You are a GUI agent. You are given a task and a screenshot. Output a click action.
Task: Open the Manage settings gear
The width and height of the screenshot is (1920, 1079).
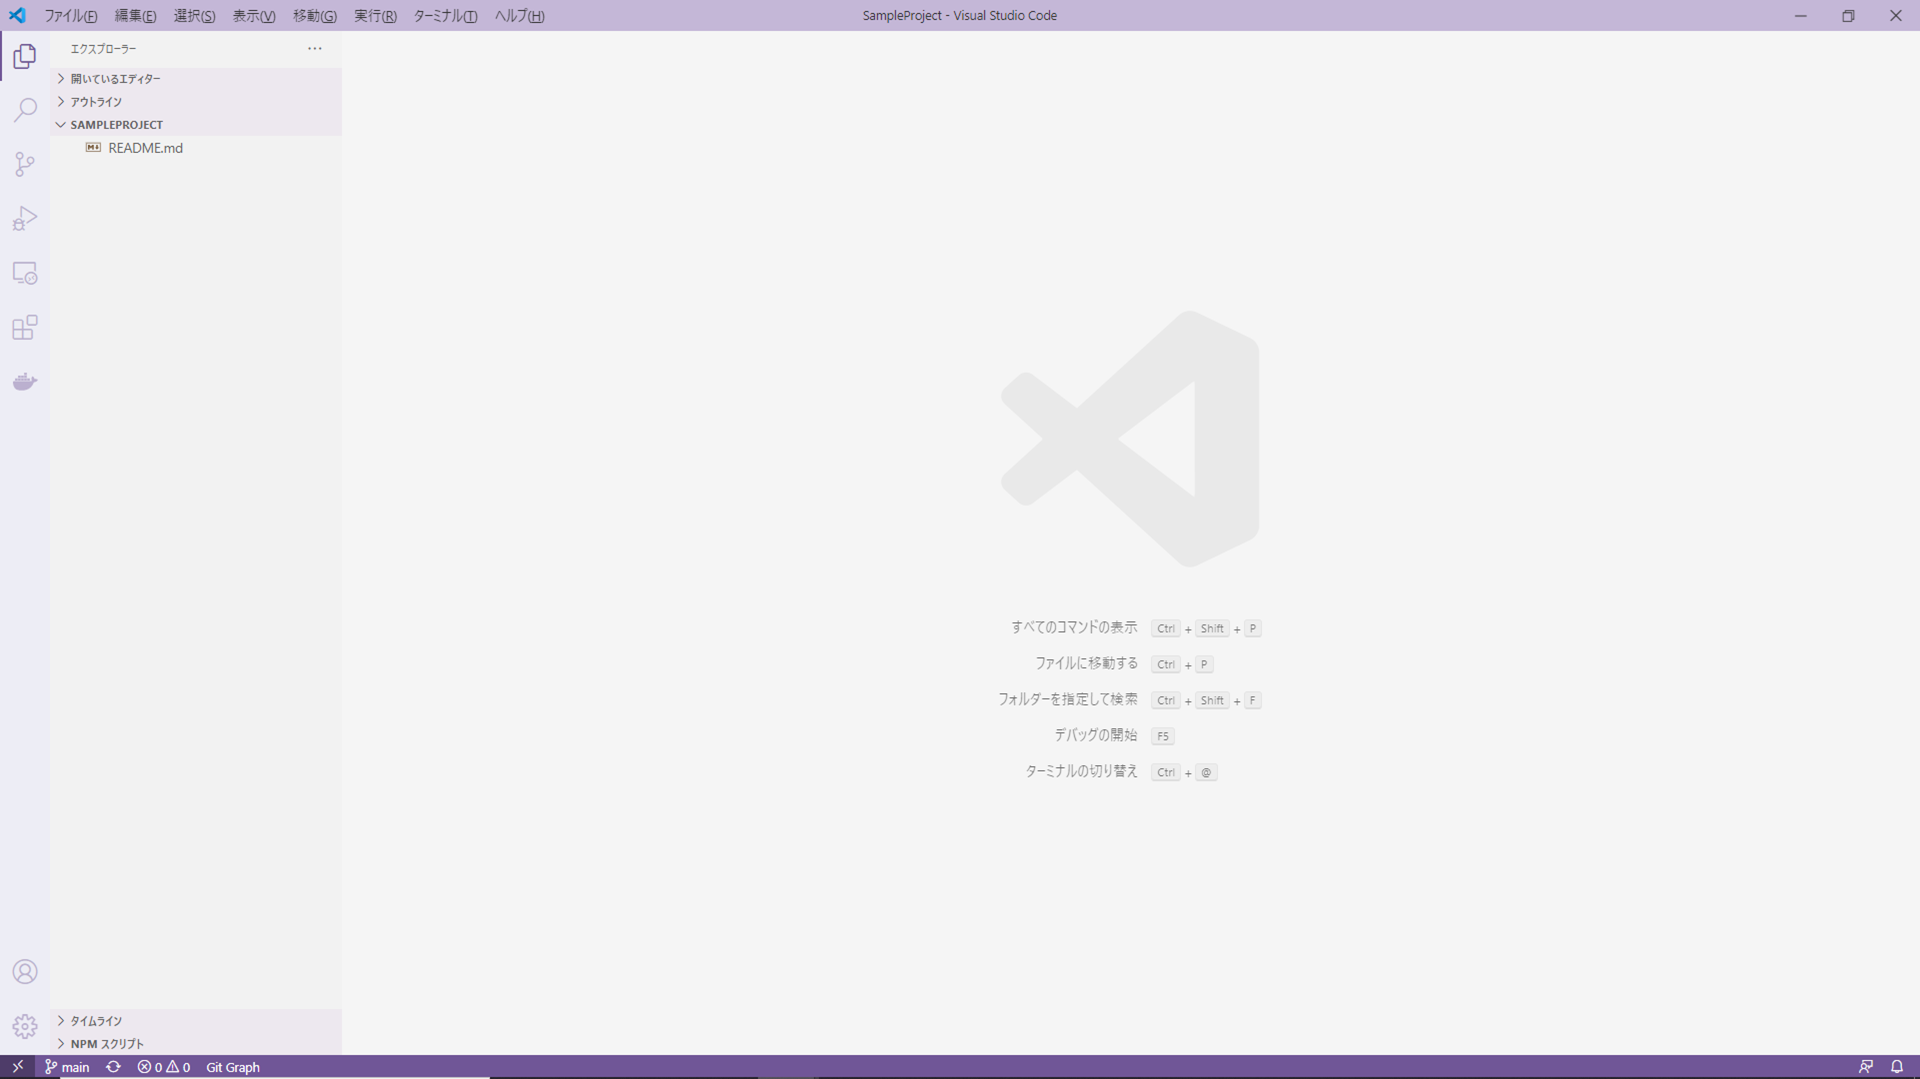tap(25, 1026)
